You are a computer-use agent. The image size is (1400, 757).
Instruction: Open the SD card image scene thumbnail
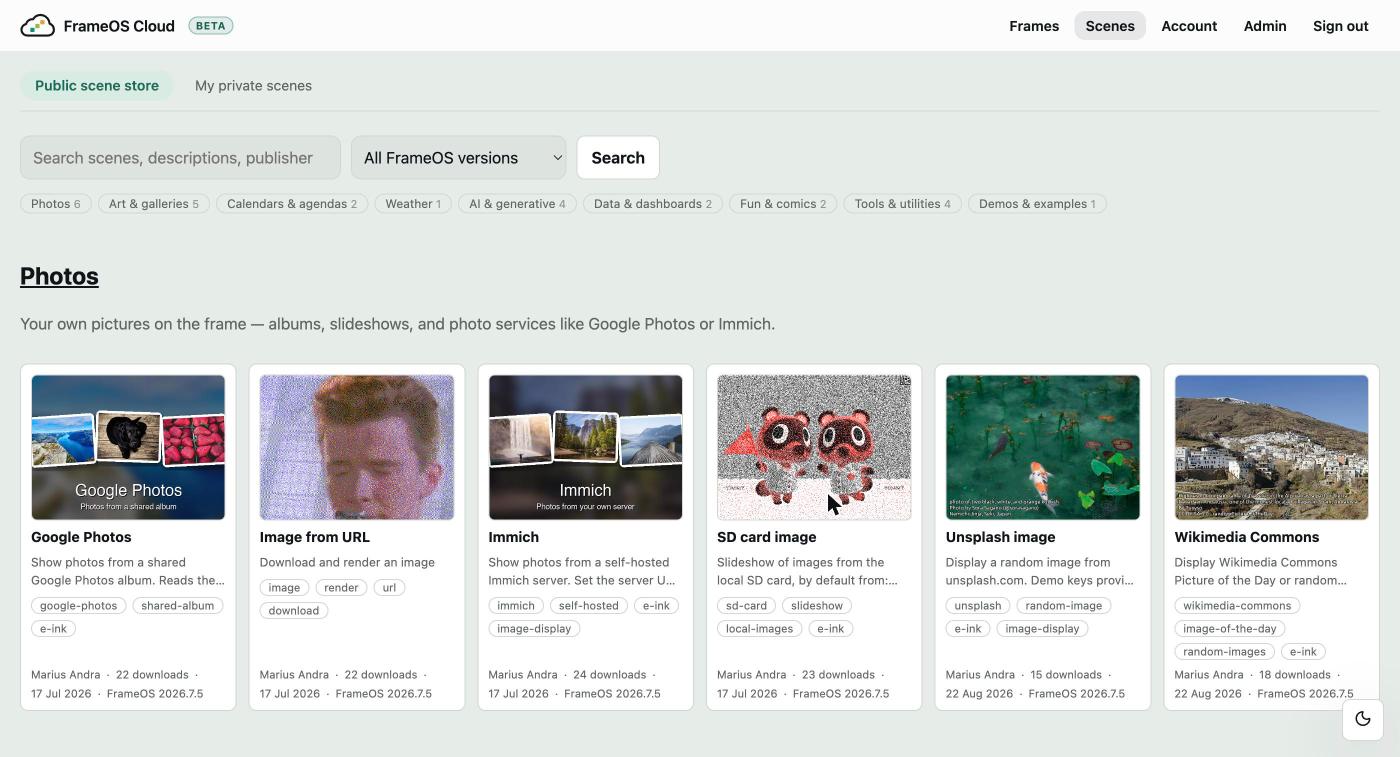coord(814,447)
